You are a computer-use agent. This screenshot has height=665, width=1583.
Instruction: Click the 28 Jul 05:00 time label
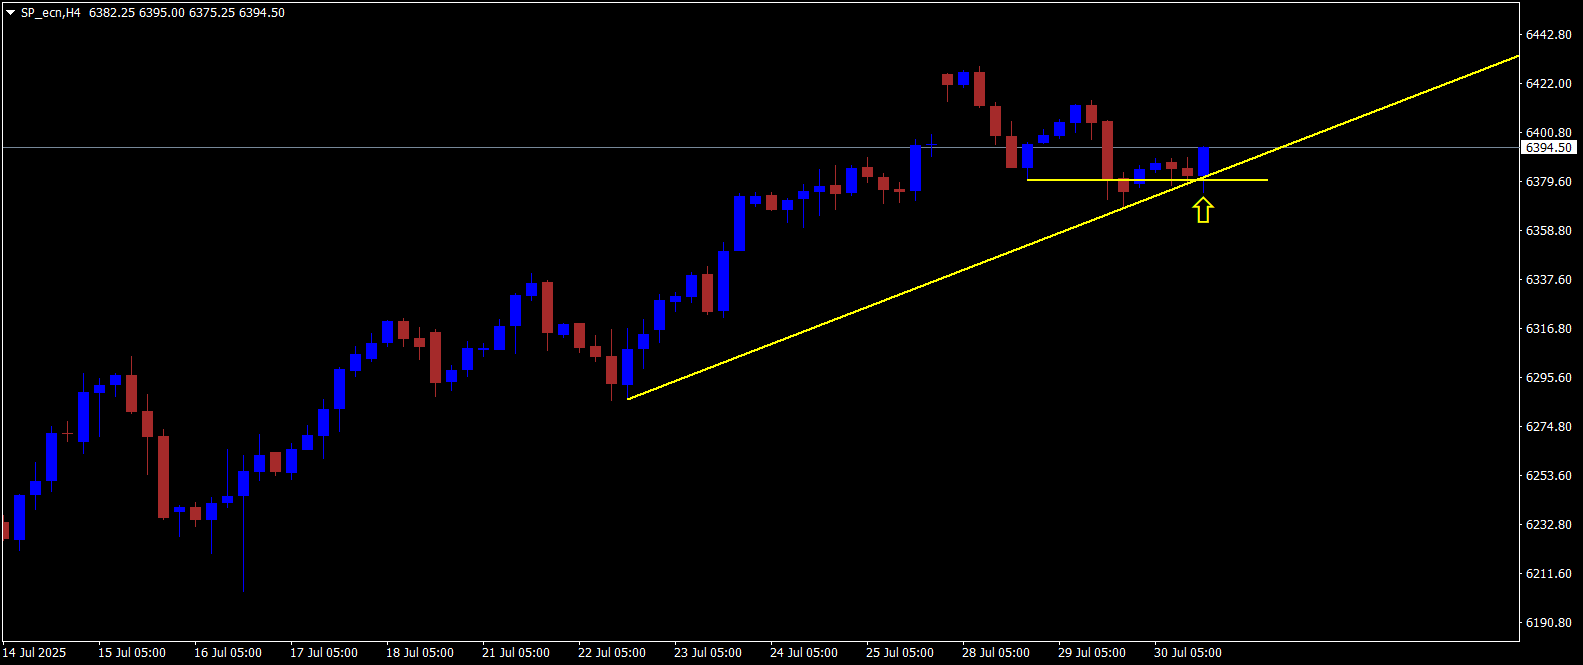pos(996,653)
